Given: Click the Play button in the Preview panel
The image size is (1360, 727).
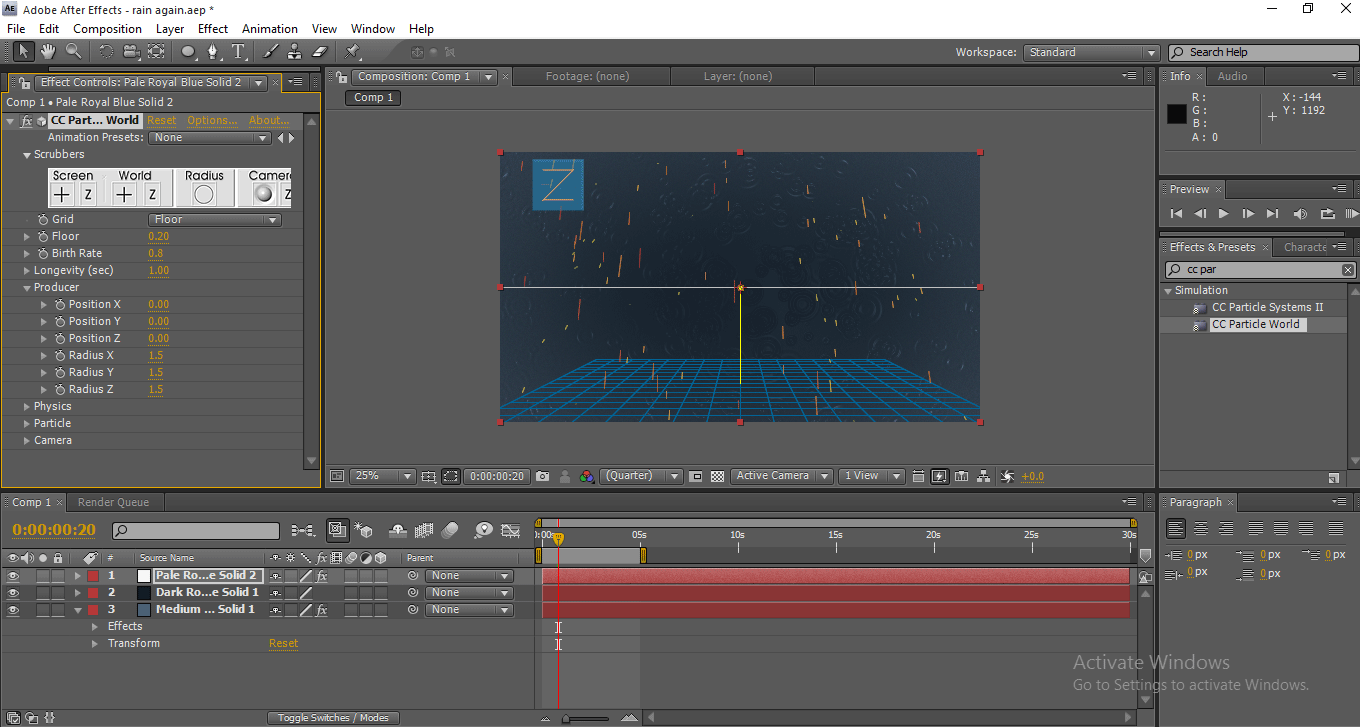Looking at the screenshot, I should (1223, 214).
